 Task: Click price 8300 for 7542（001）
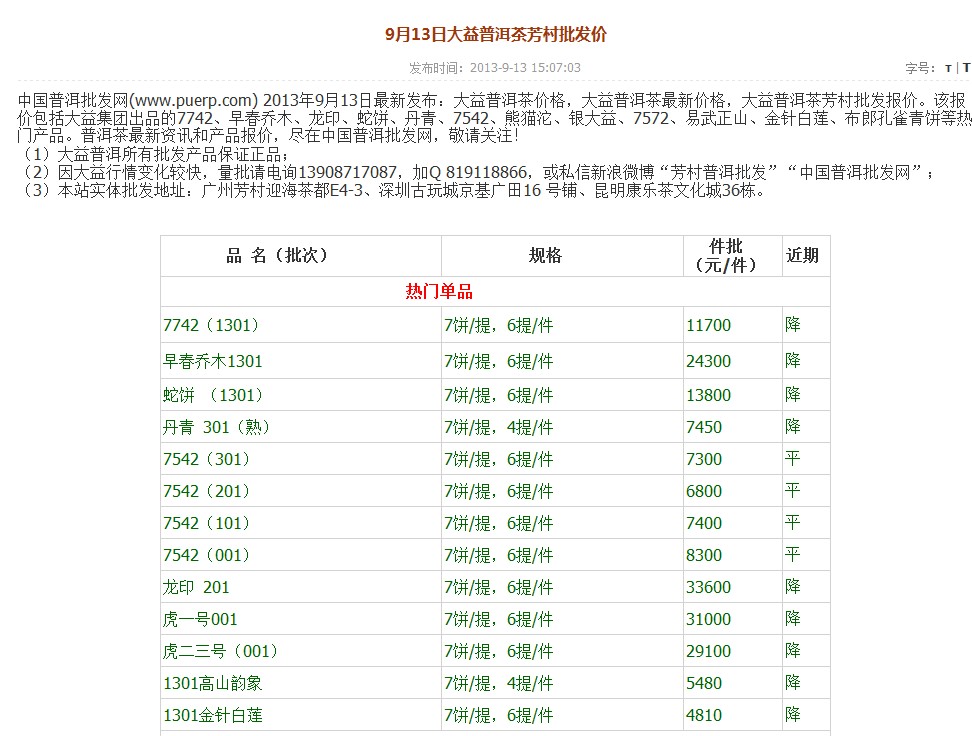click(x=704, y=555)
